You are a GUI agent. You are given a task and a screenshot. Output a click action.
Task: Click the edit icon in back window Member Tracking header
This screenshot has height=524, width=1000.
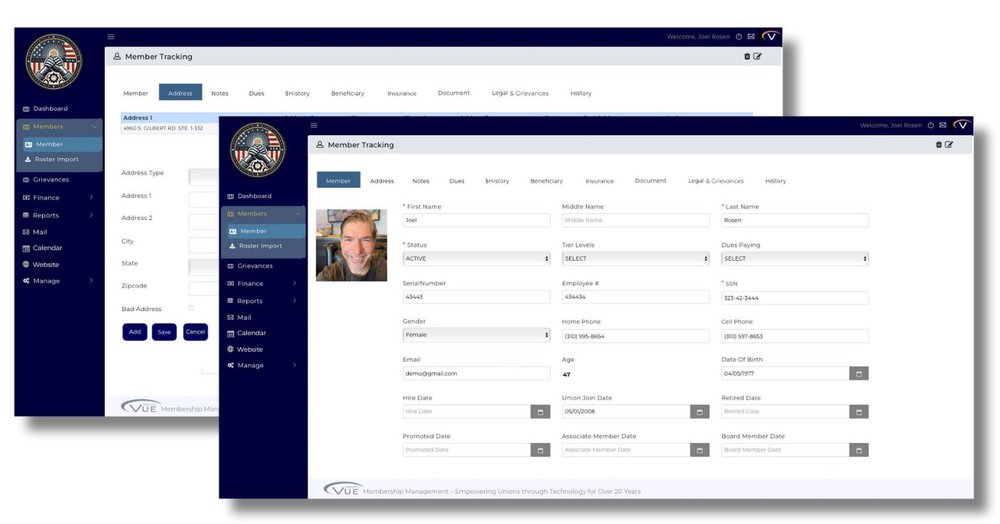click(758, 57)
